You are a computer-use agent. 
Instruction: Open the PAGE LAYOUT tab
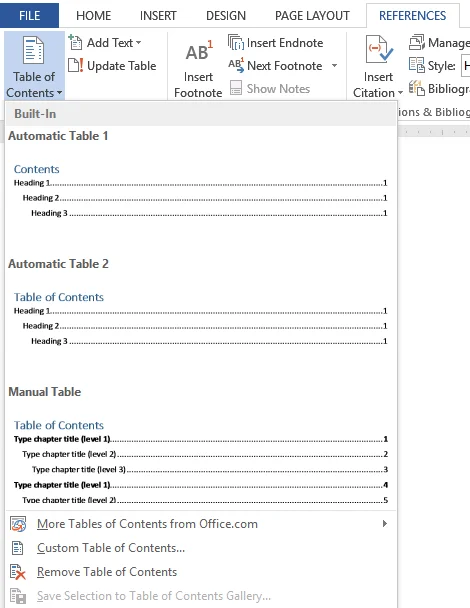click(312, 16)
